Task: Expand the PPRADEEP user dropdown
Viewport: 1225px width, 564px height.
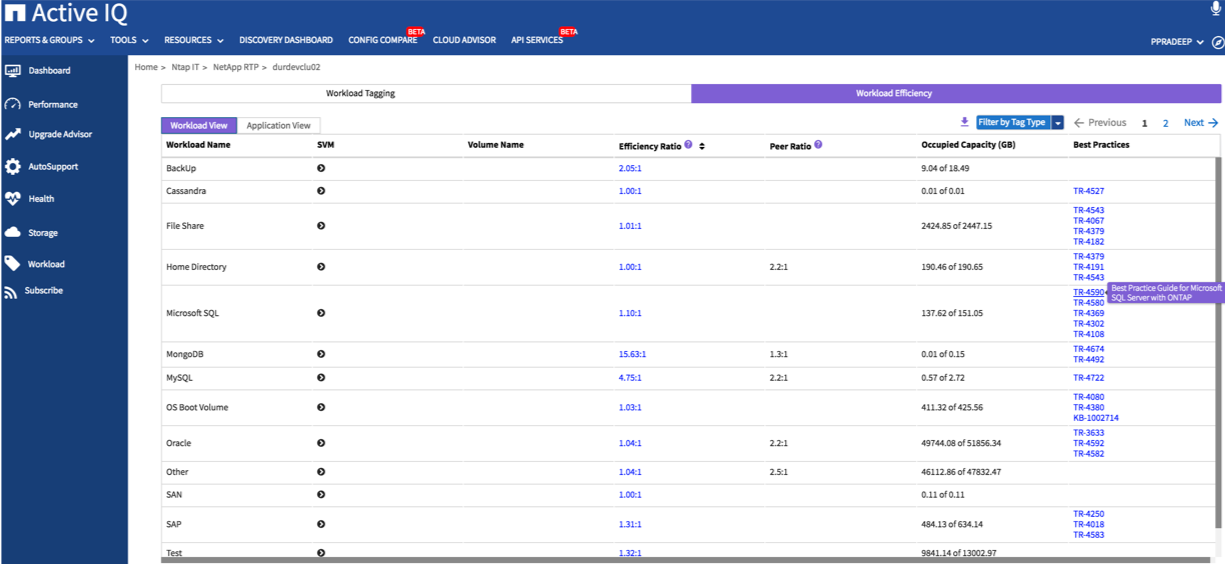Action: tap(1178, 42)
